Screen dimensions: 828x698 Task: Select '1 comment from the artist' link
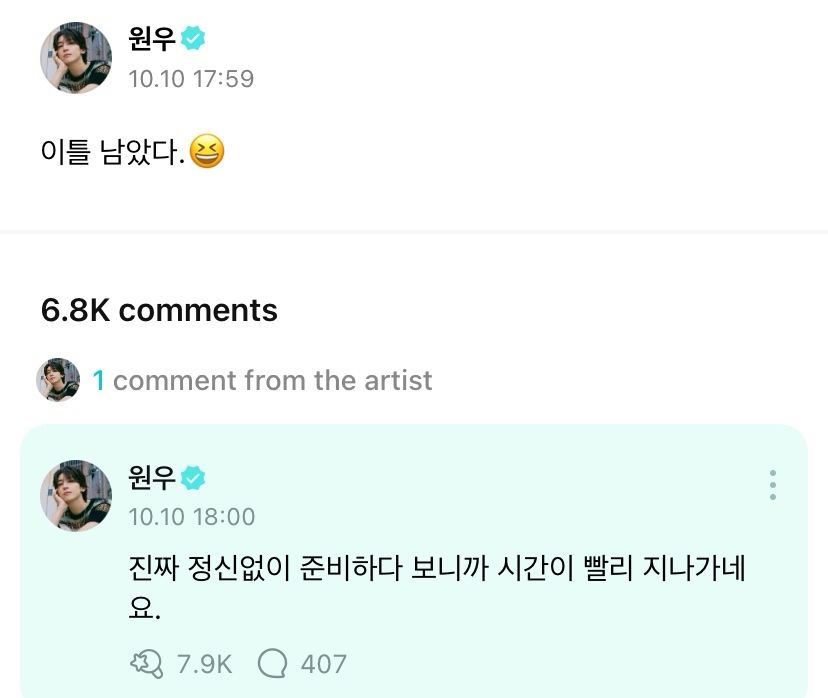click(x=262, y=381)
